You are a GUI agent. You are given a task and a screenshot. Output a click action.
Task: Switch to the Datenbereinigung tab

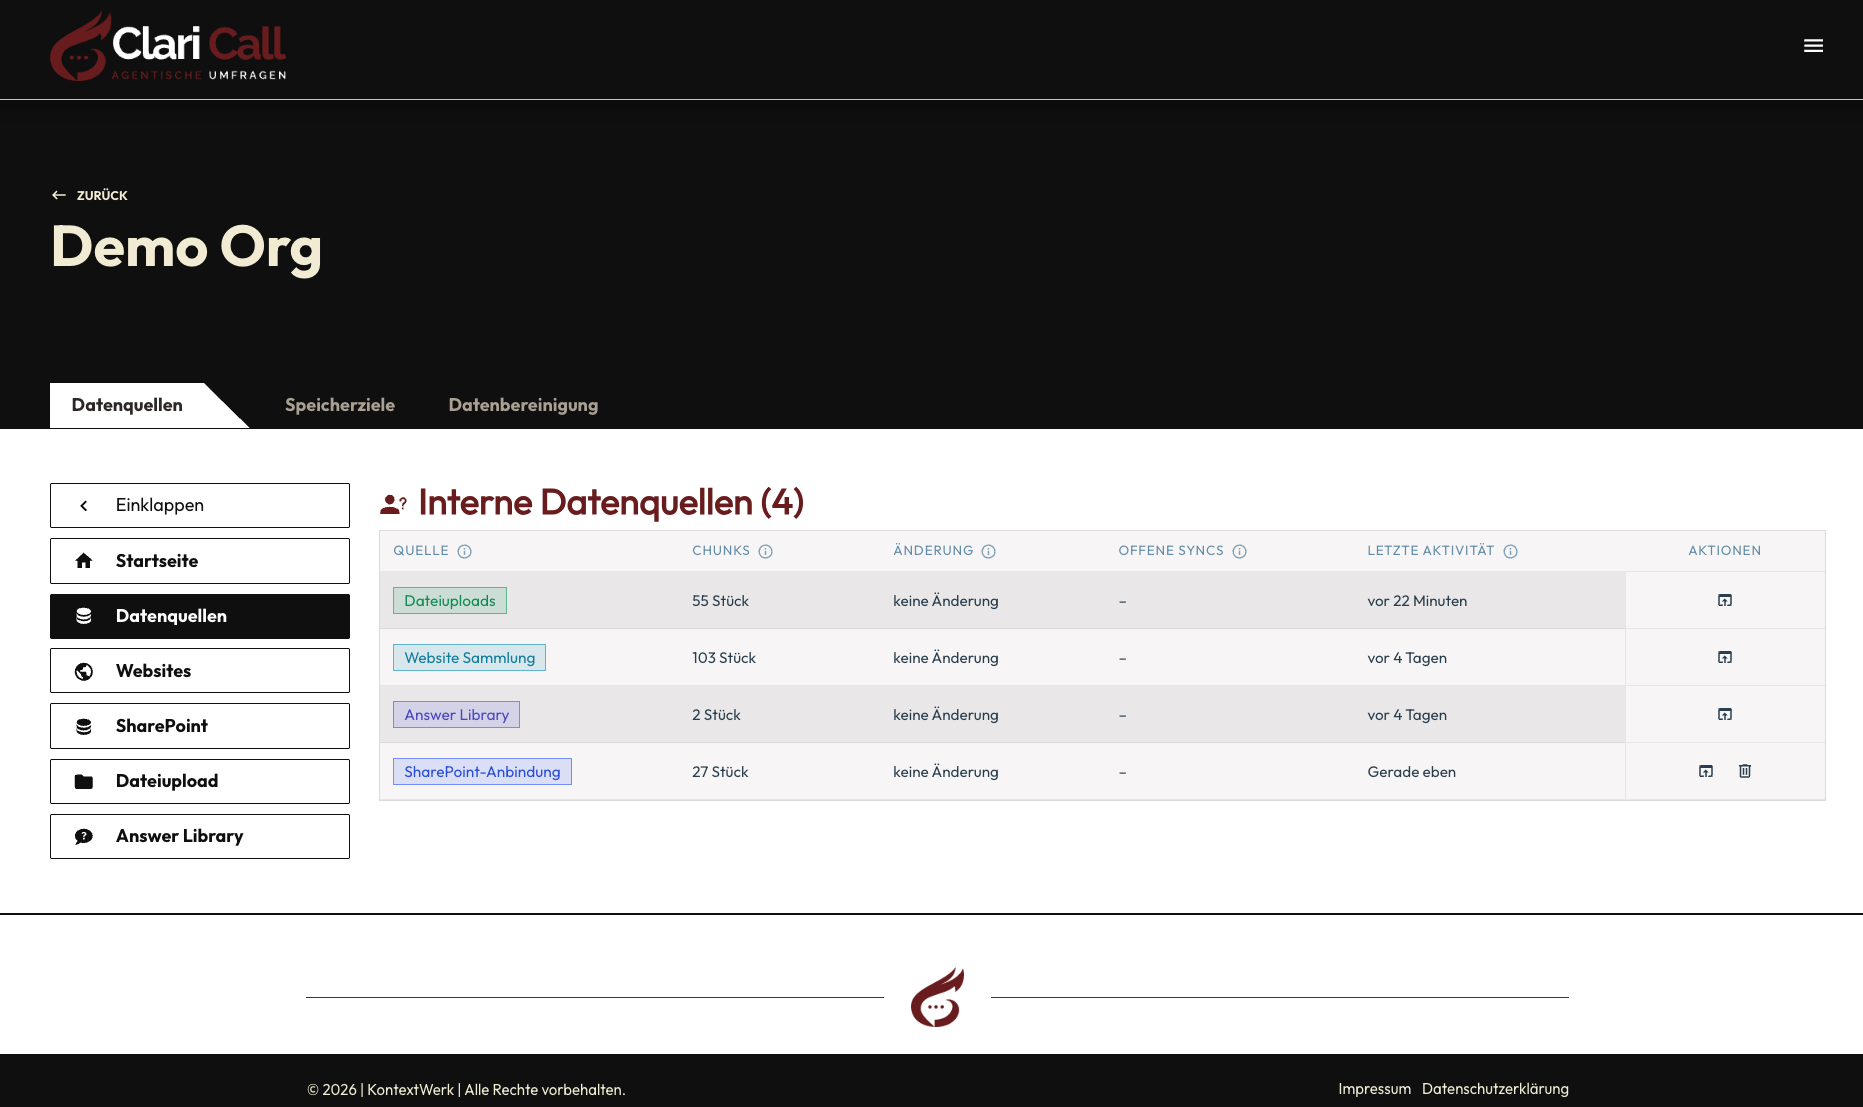[x=523, y=405]
